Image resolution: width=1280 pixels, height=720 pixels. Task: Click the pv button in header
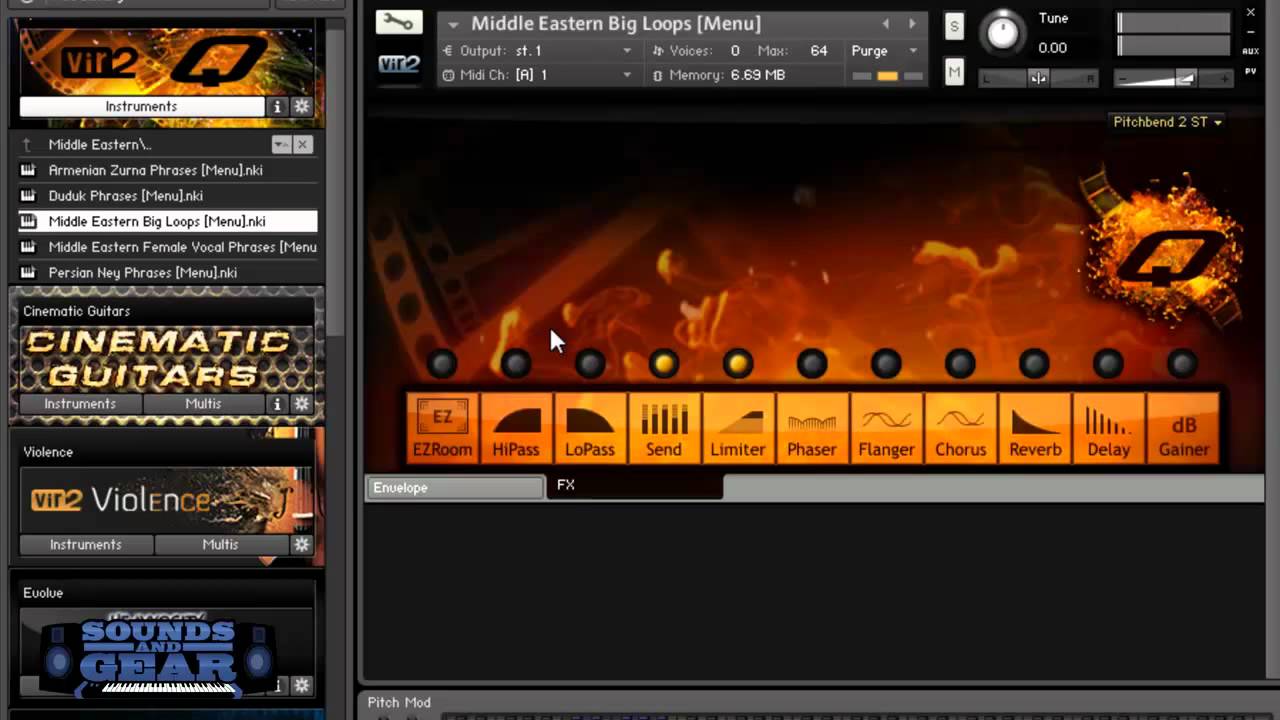(1250, 71)
